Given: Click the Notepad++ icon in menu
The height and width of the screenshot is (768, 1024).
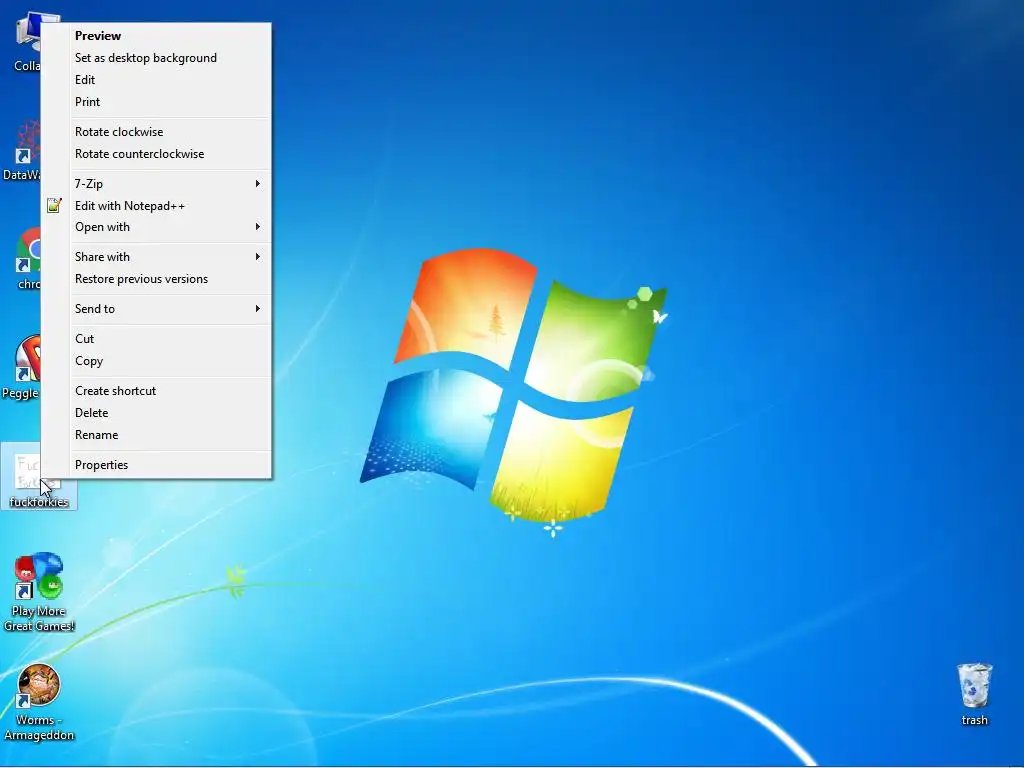Looking at the screenshot, I should (54, 206).
